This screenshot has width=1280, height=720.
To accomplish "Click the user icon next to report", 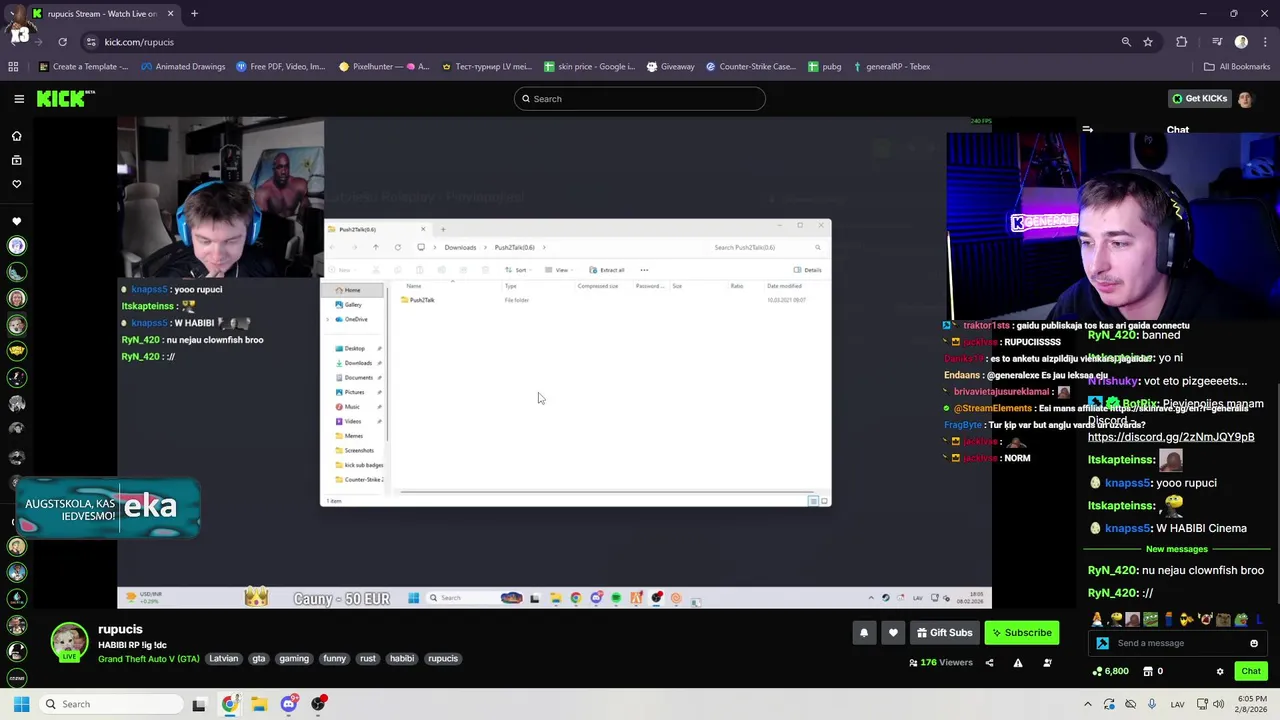I will [x=1047, y=662].
